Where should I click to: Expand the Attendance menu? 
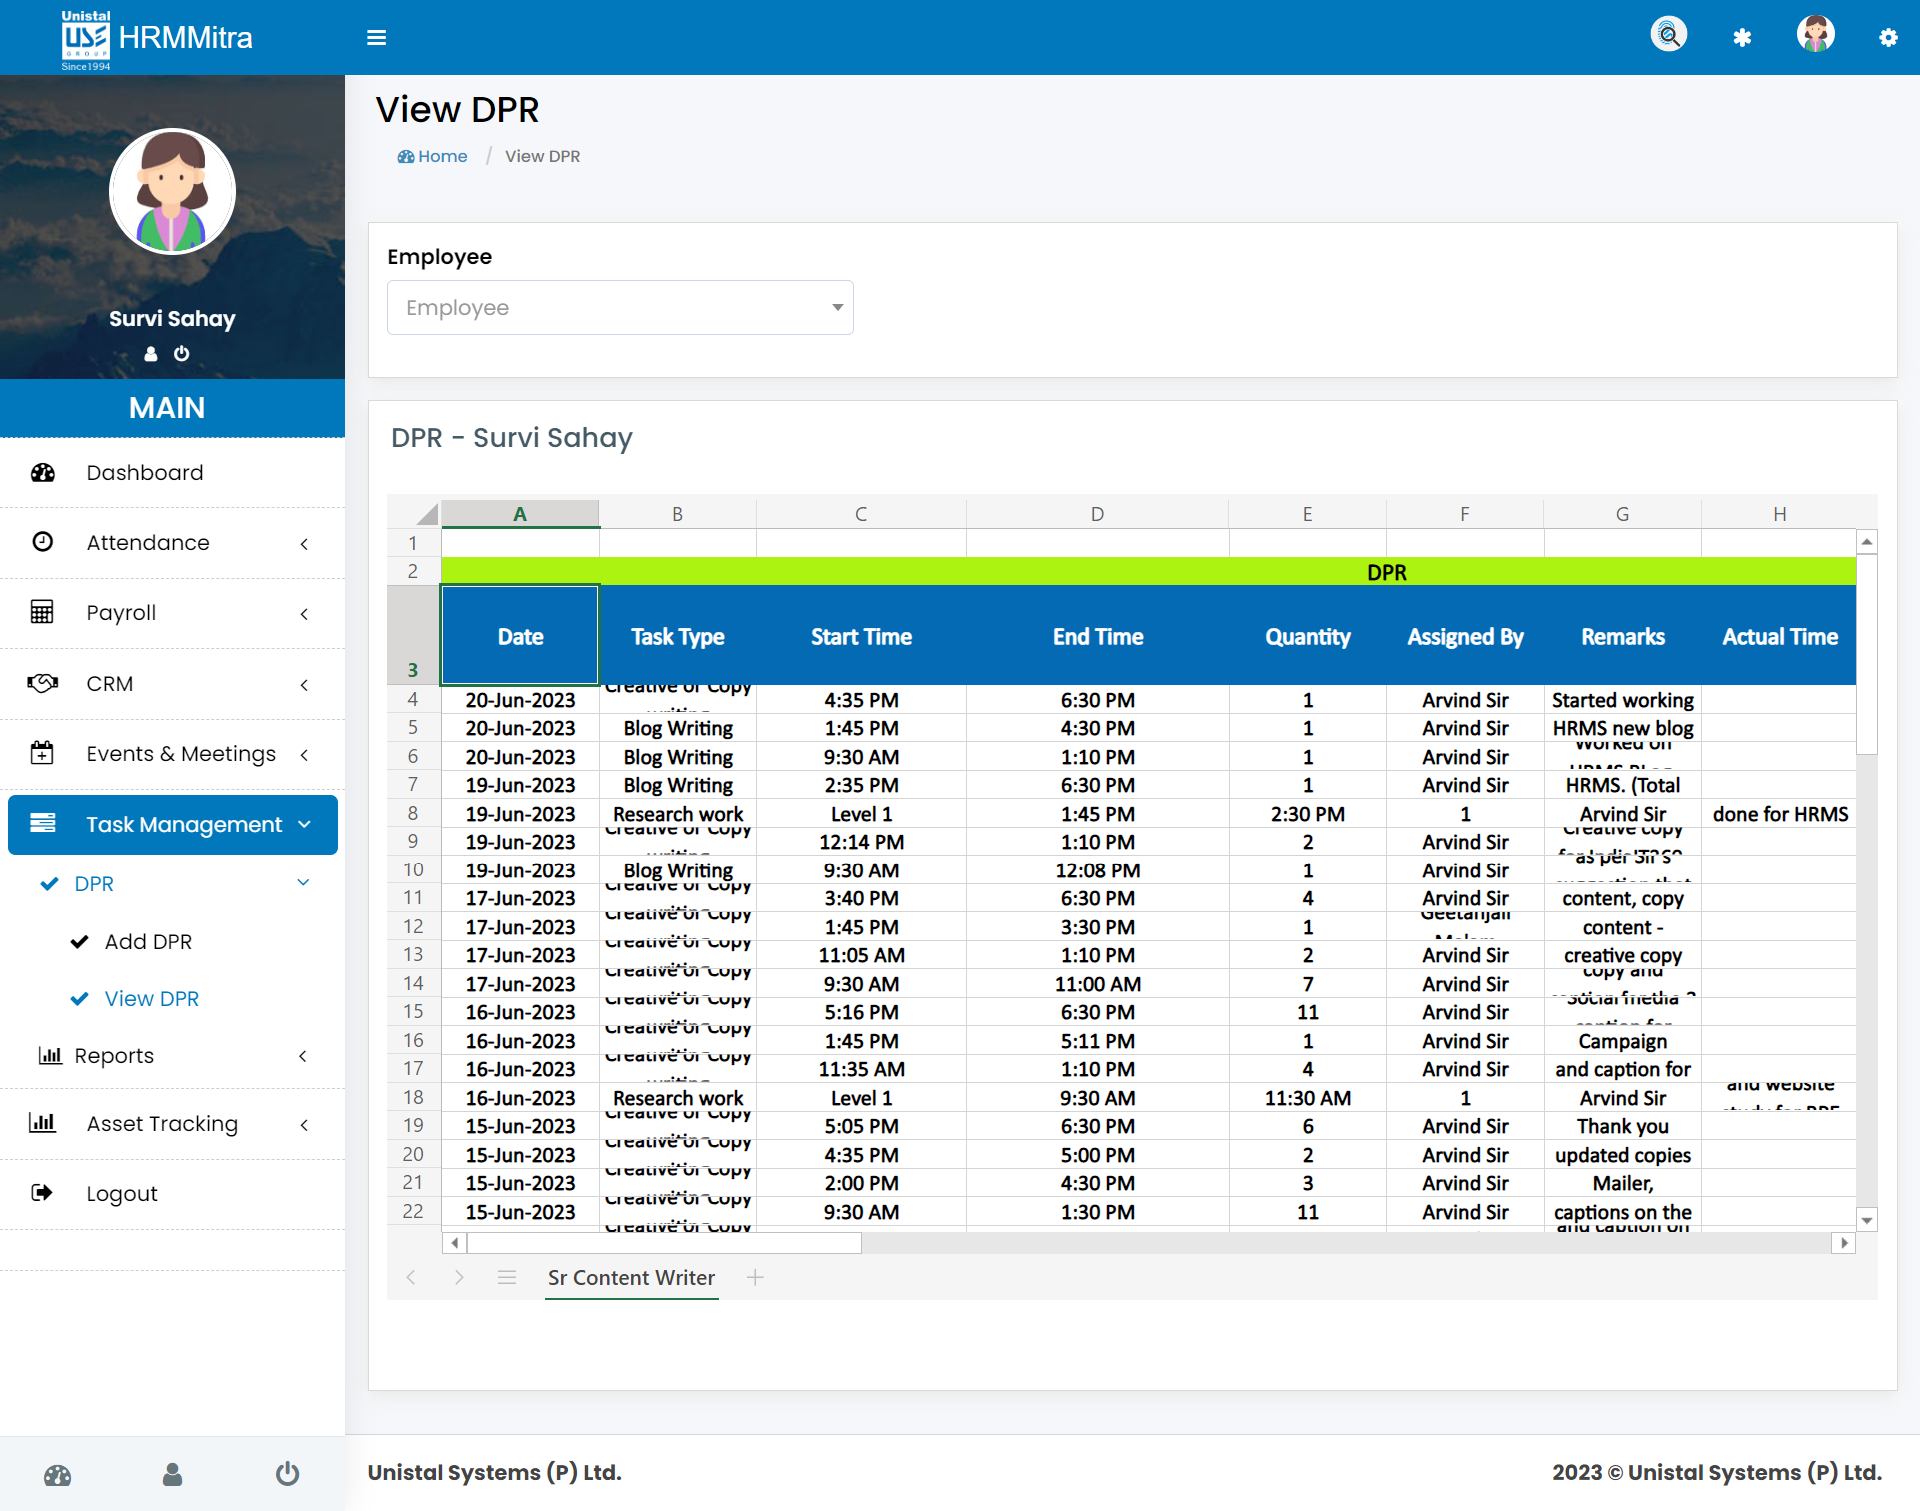[172, 543]
